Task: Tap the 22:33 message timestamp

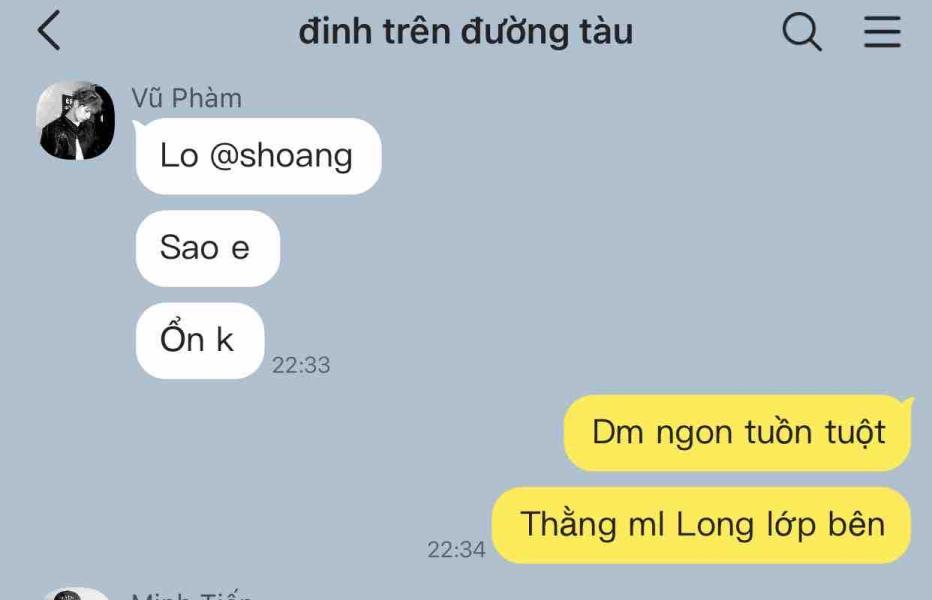Action: (301, 365)
